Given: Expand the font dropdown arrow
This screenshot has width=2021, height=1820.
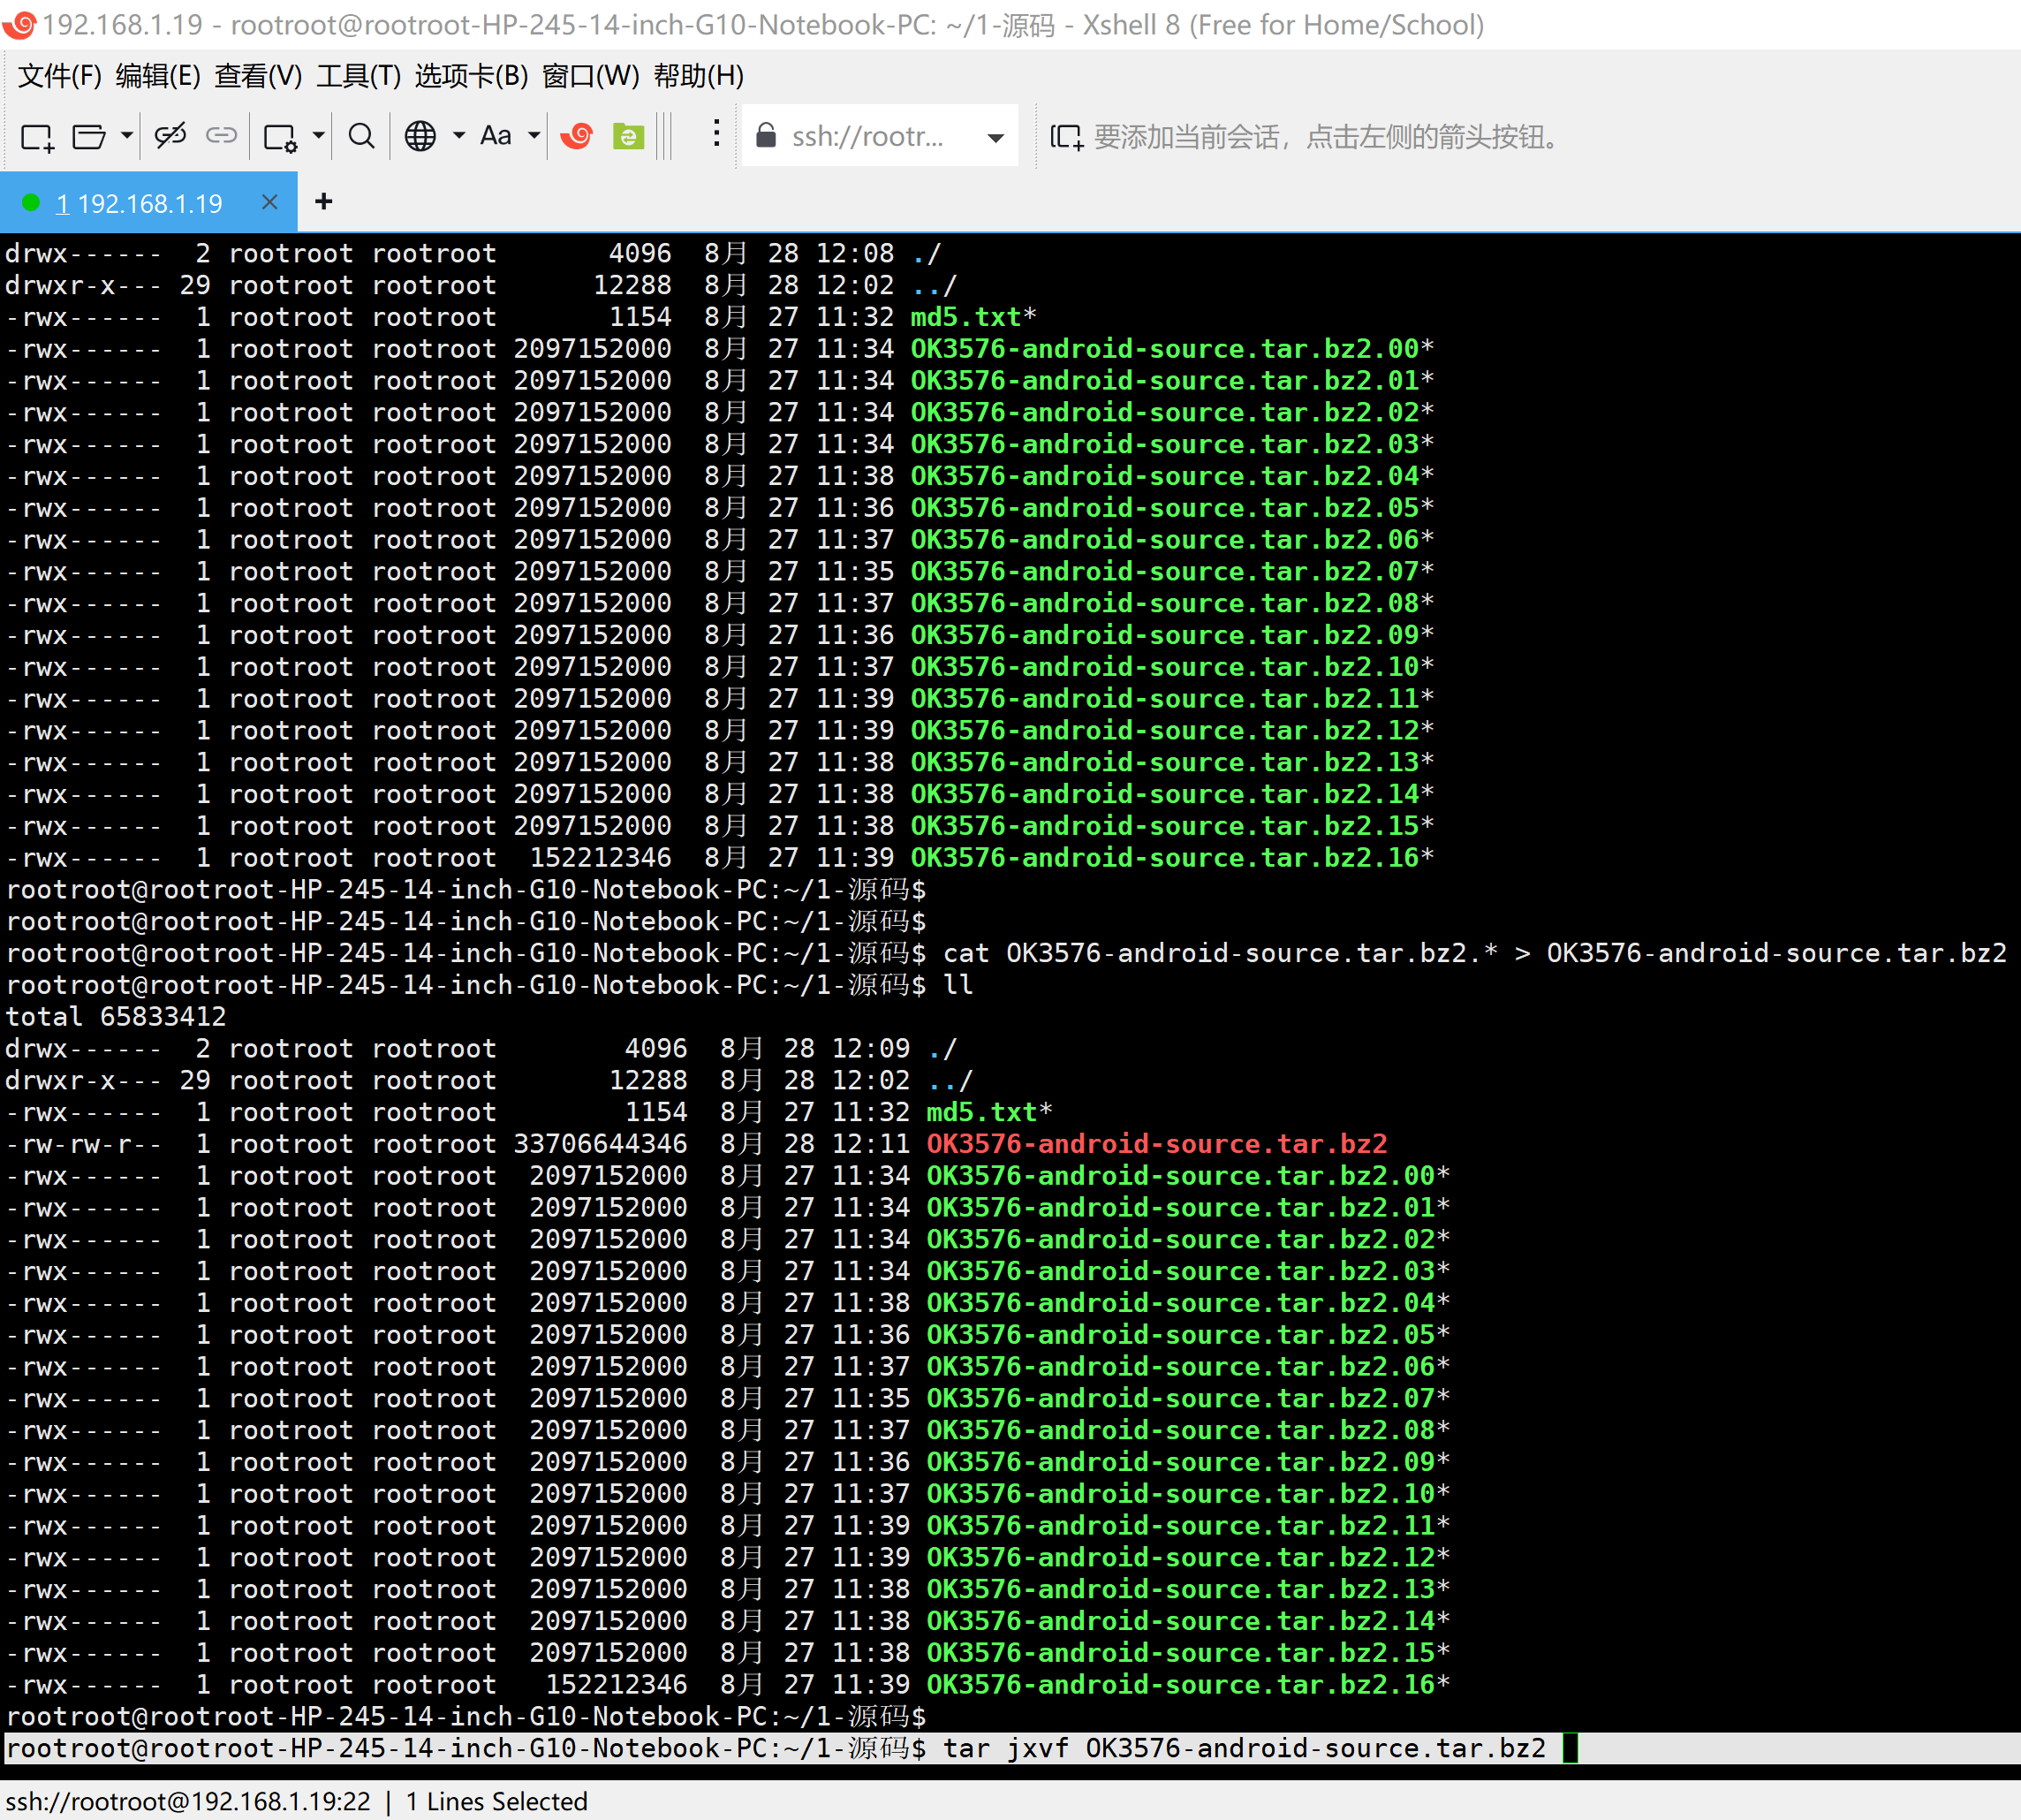Looking at the screenshot, I should [534, 135].
